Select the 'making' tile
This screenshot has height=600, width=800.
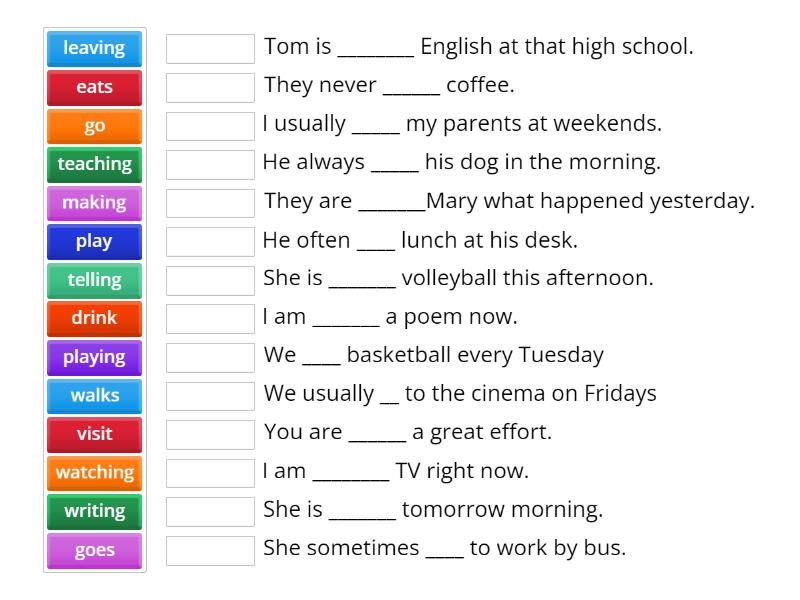[x=94, y=202]
